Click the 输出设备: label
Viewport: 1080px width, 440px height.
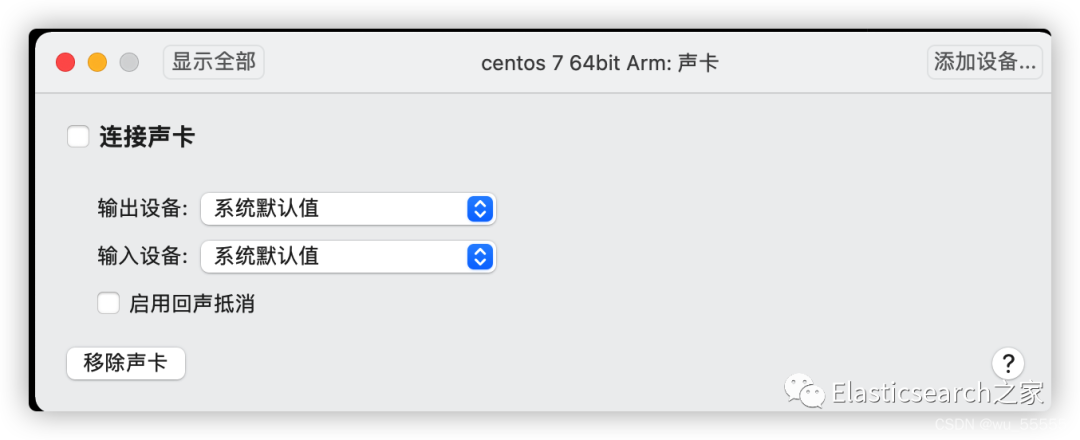coord(142,209)
